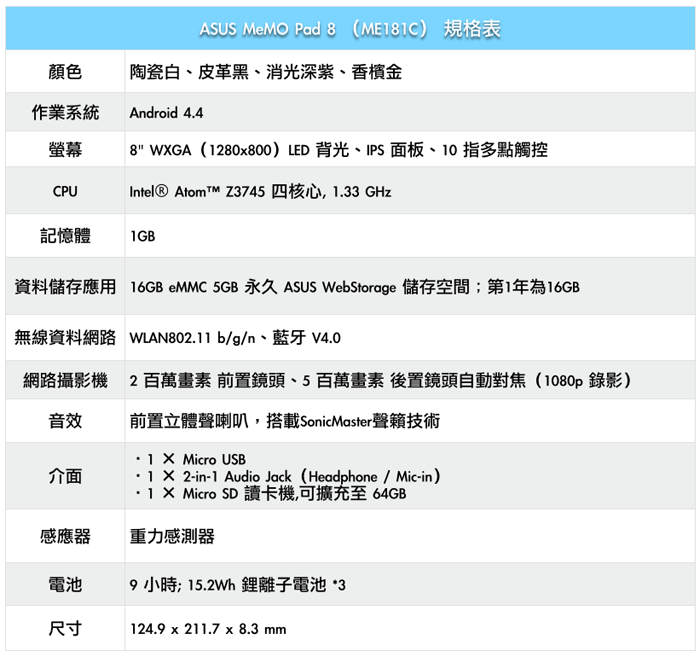The image size is (700, 657).
Task: Select the 音效 row label
Action: pyautogui.click(x=65, y=421)
